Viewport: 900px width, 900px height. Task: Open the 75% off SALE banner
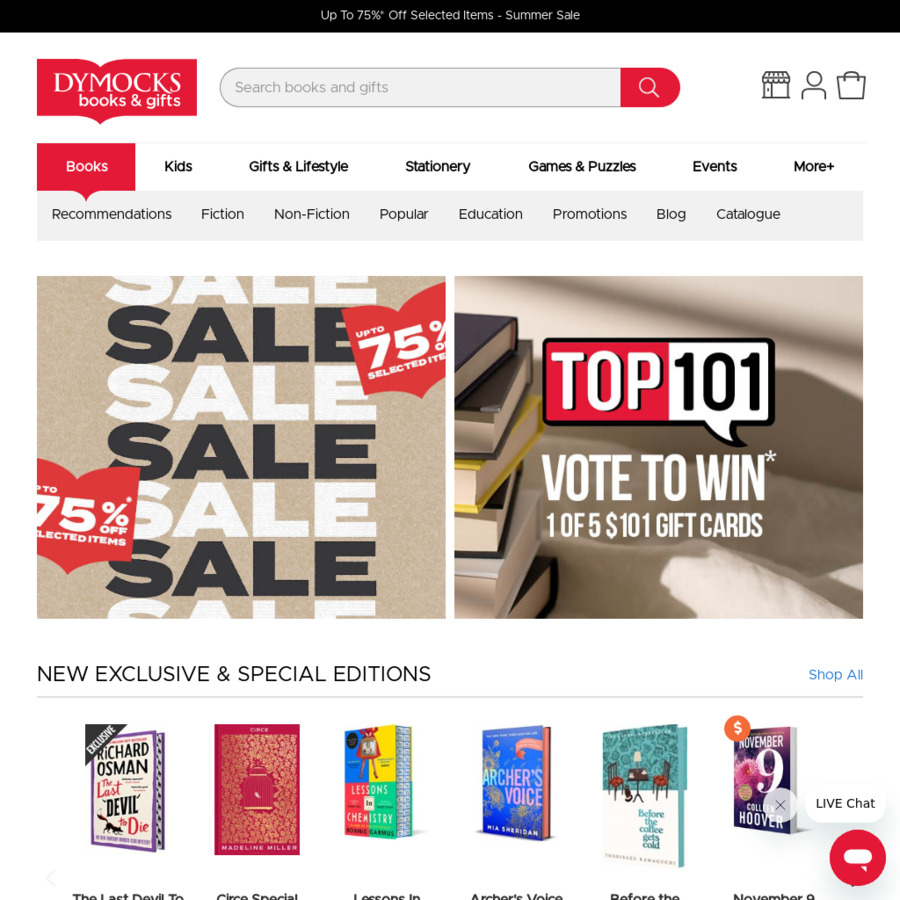[x=241, y=447]
